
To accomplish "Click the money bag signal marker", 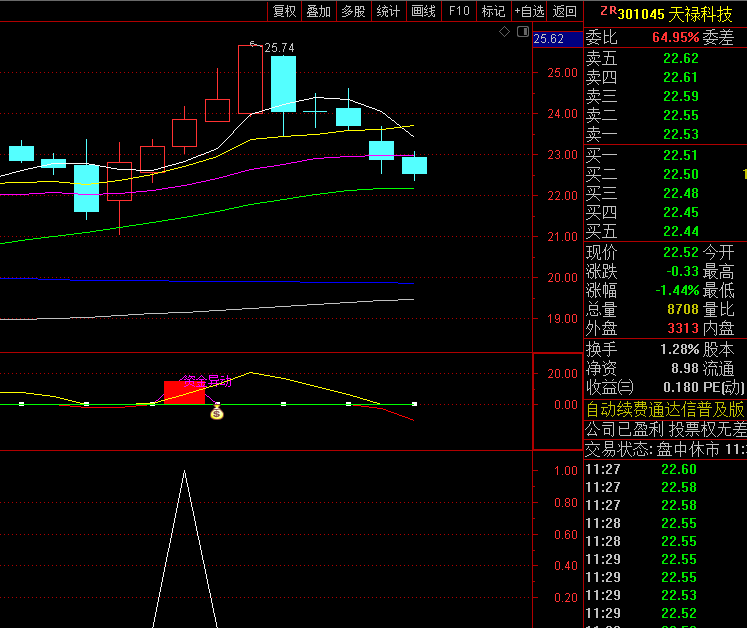I will (217, 412).
